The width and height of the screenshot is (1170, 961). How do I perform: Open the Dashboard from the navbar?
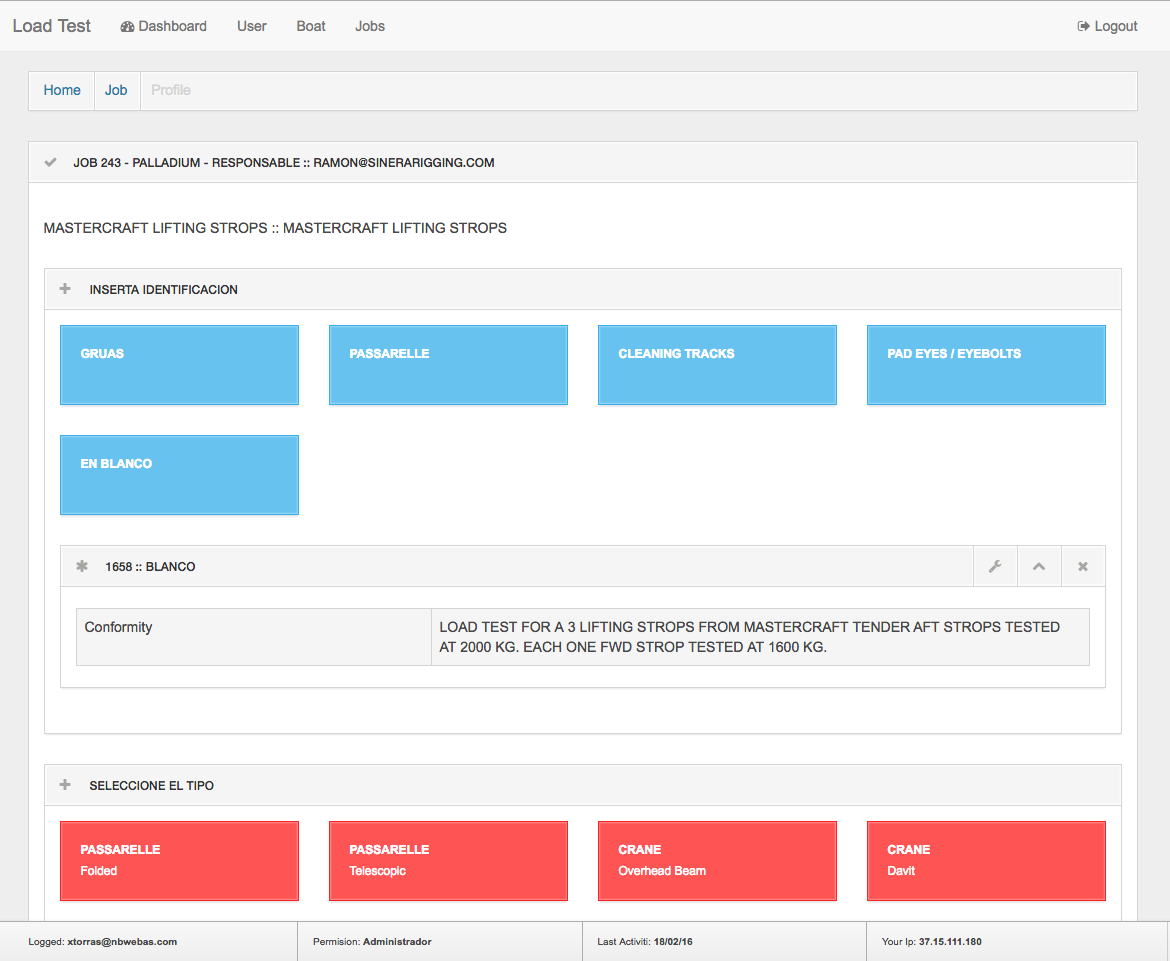tap(163, 26)
